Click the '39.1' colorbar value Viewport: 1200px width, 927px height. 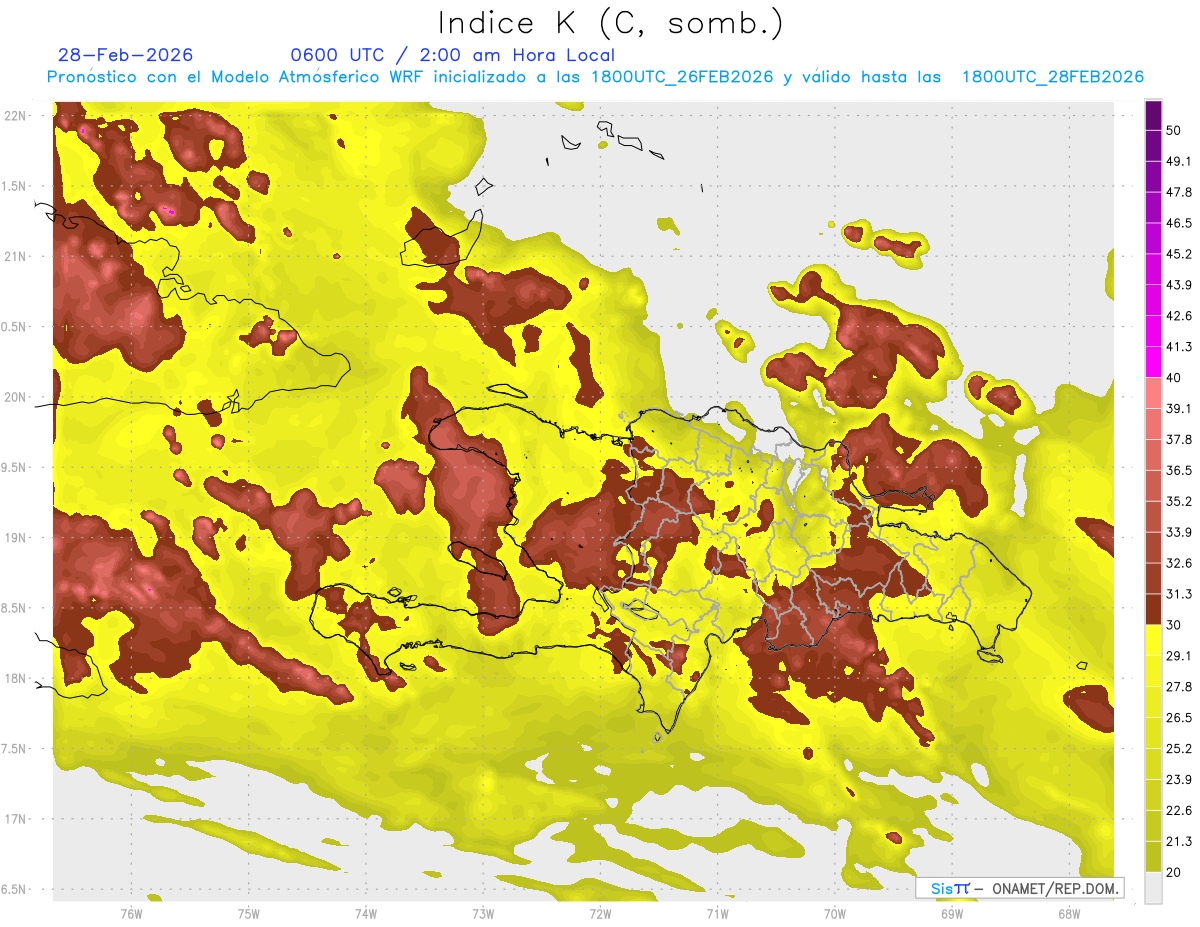pos(1179,409)
